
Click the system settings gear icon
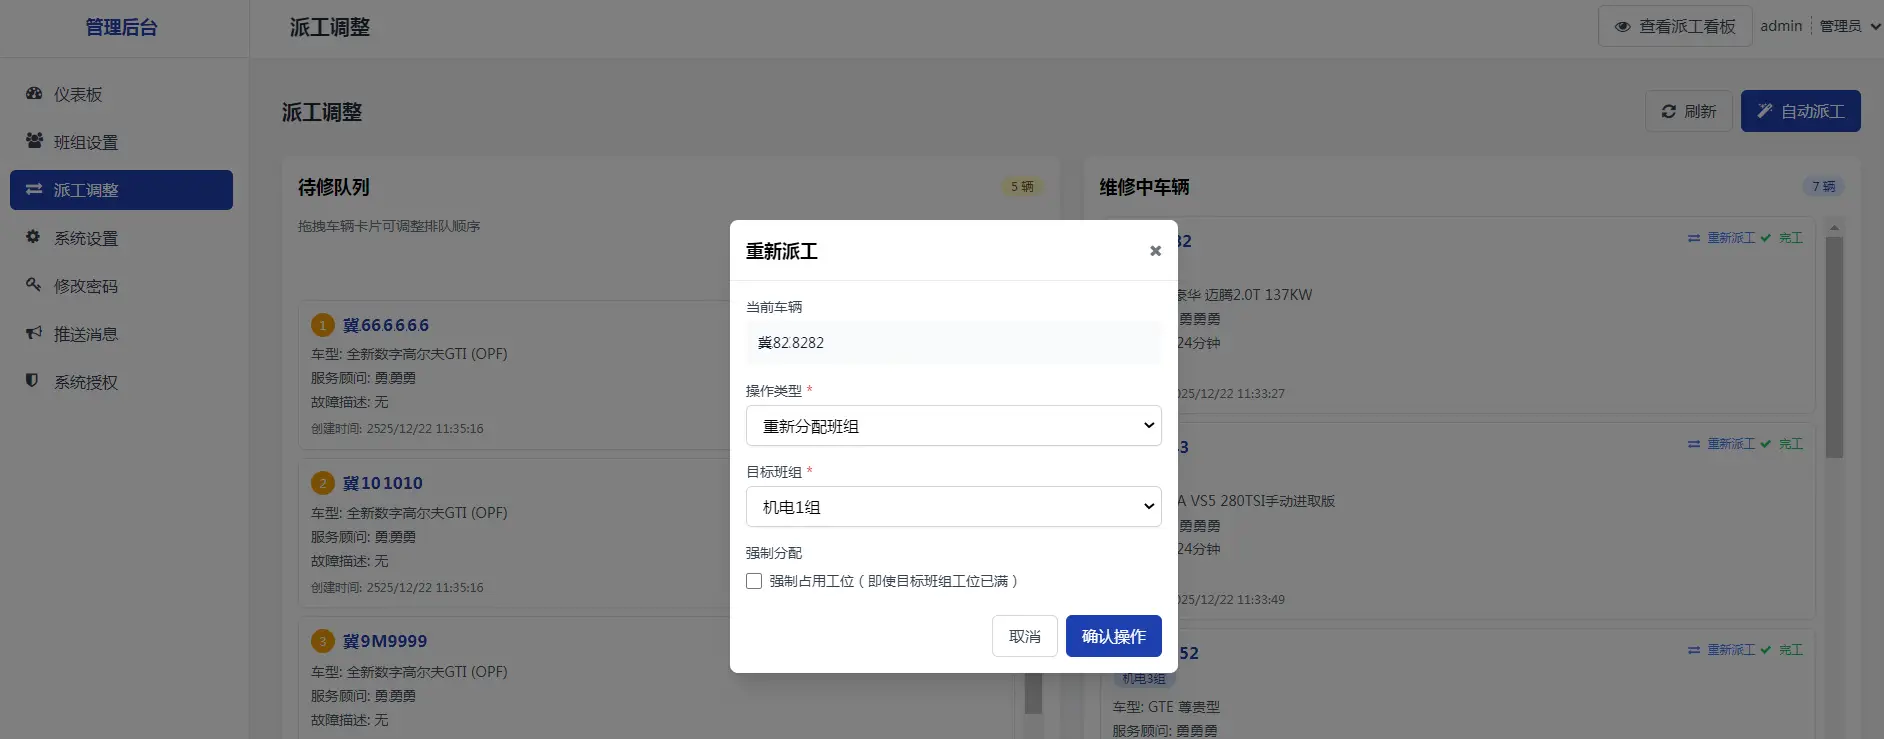(33, 237)
